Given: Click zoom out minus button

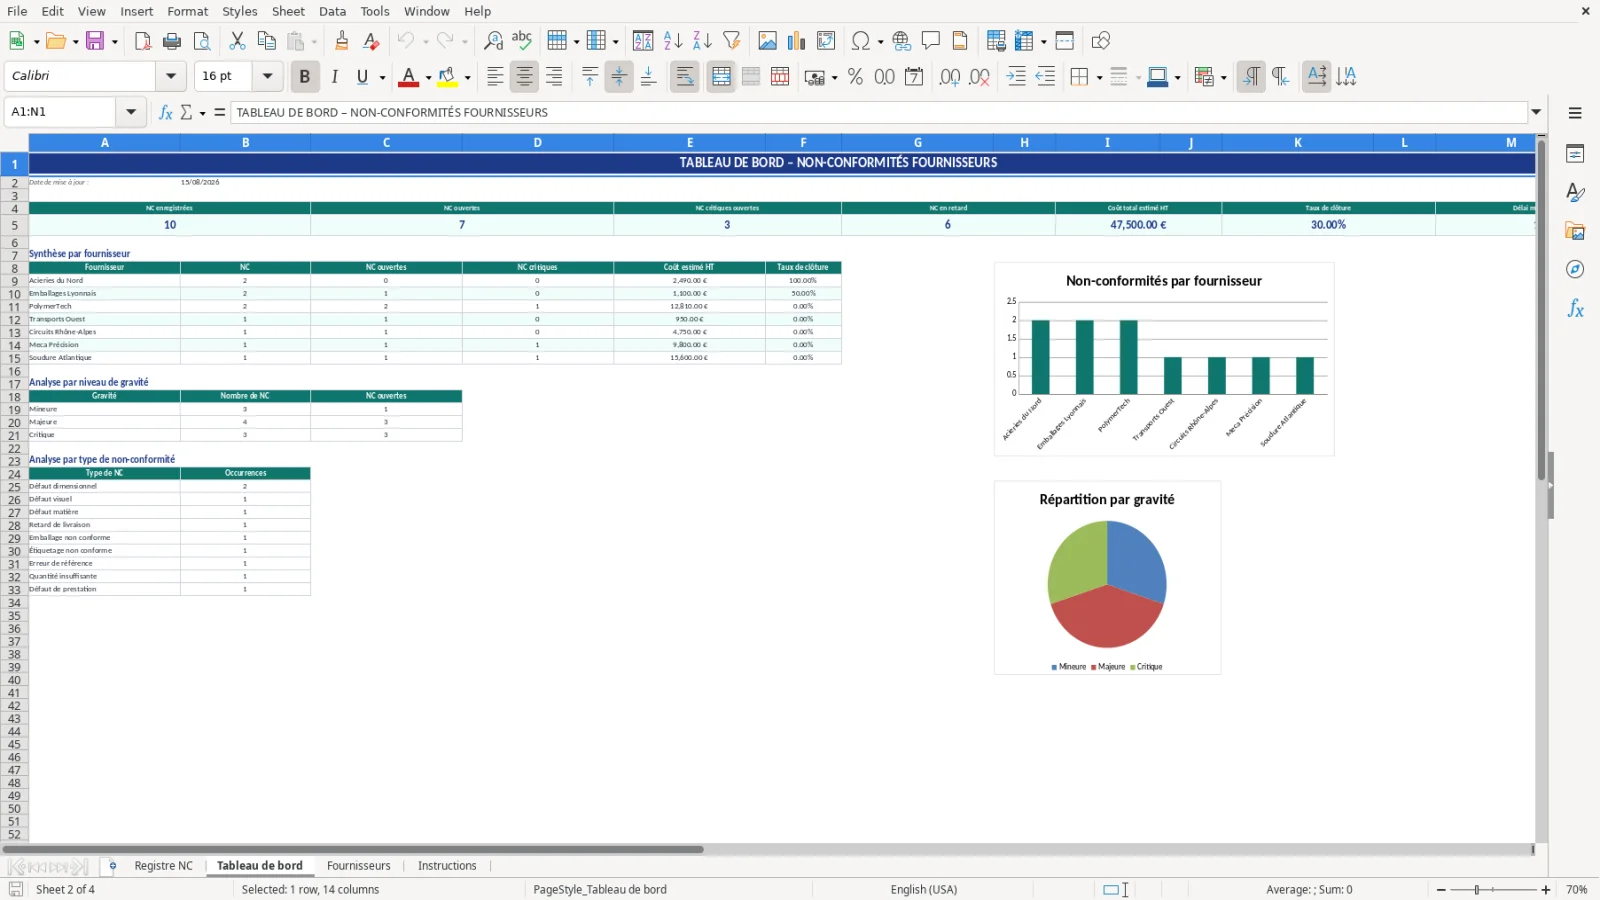Looking at the screenshot, I should [x=1441, y=889].
